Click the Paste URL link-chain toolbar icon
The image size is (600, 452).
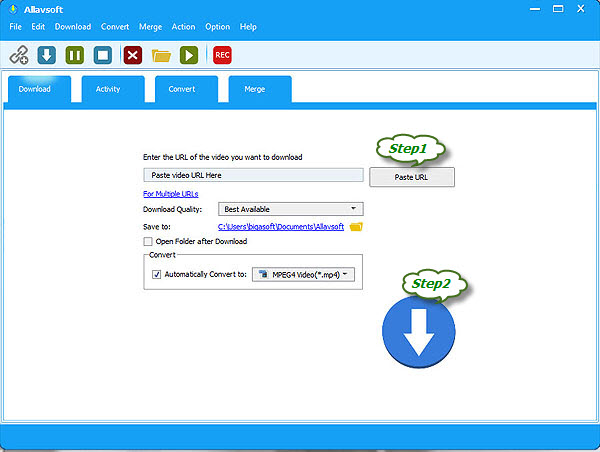pos(19,55)
